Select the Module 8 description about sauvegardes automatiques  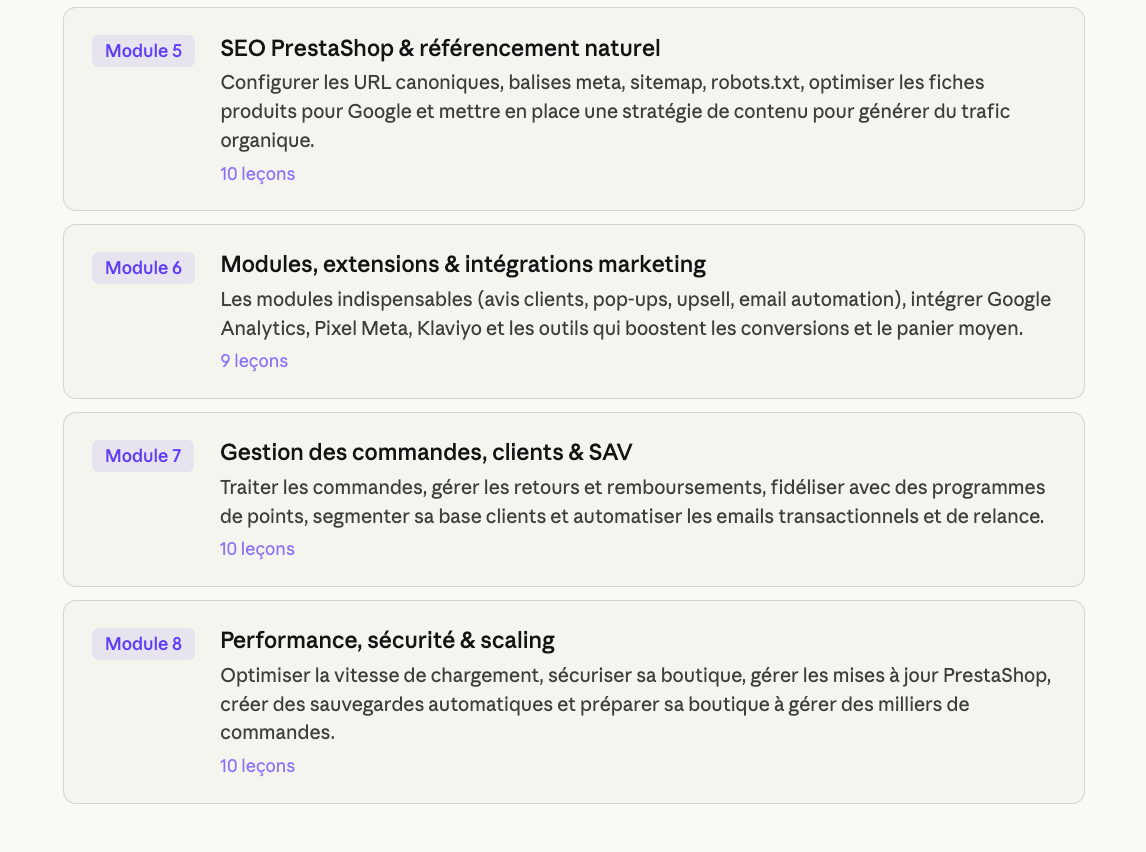click(x=635, y=704)
